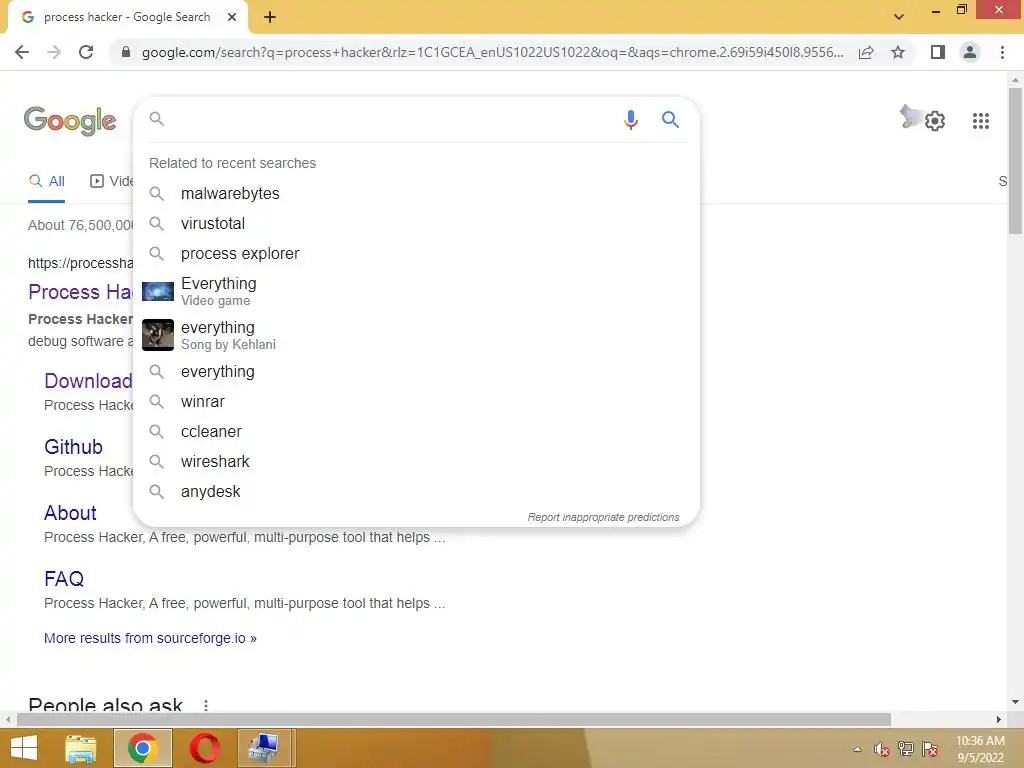Click Kehlani song thumbnail
Viewport: 1024px width, 768px height.
coord(158,335)
